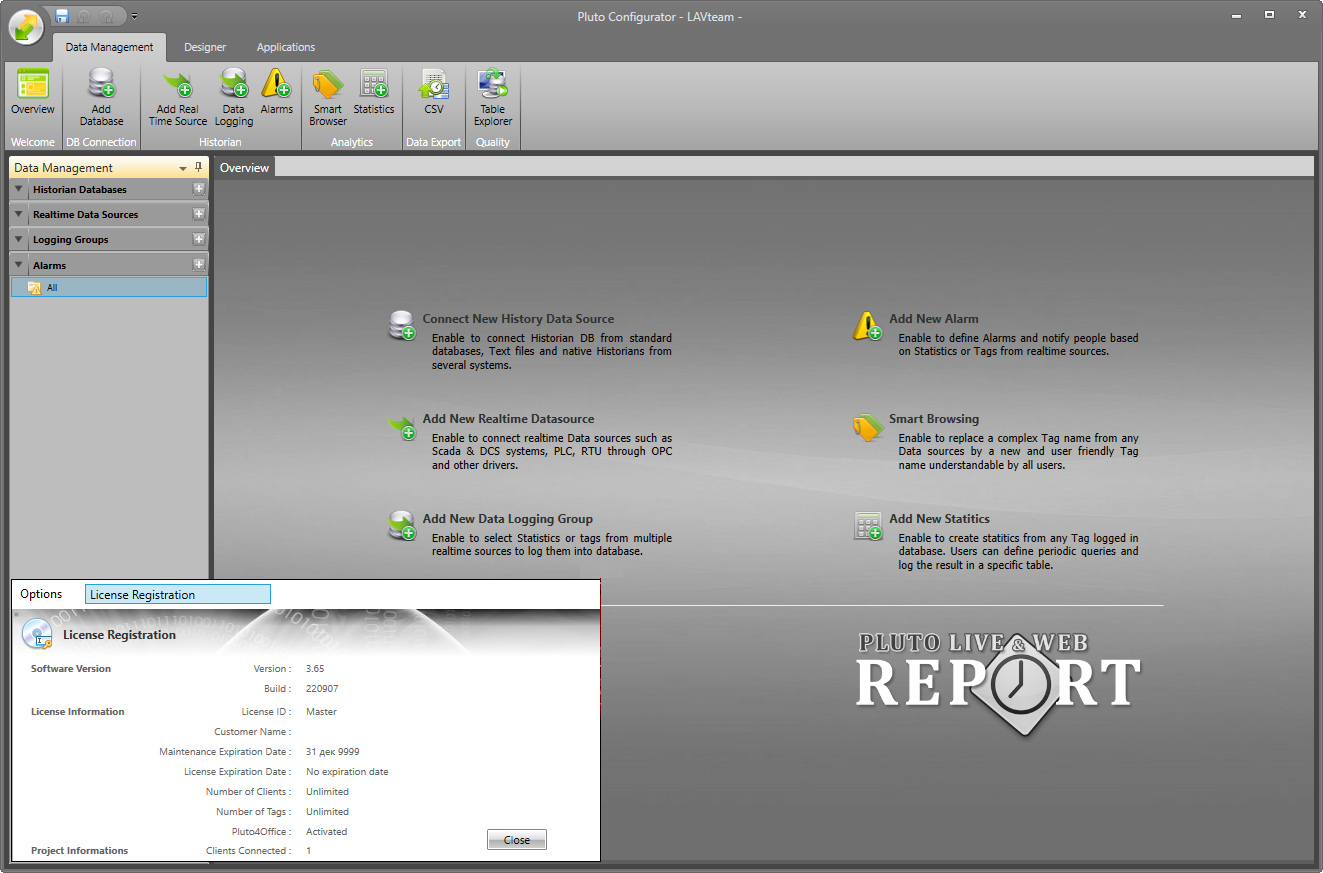1323x873 pixels.
Task: Click the plus button on Alarms header
Action: pyautogui.click(x=199, y=265)
